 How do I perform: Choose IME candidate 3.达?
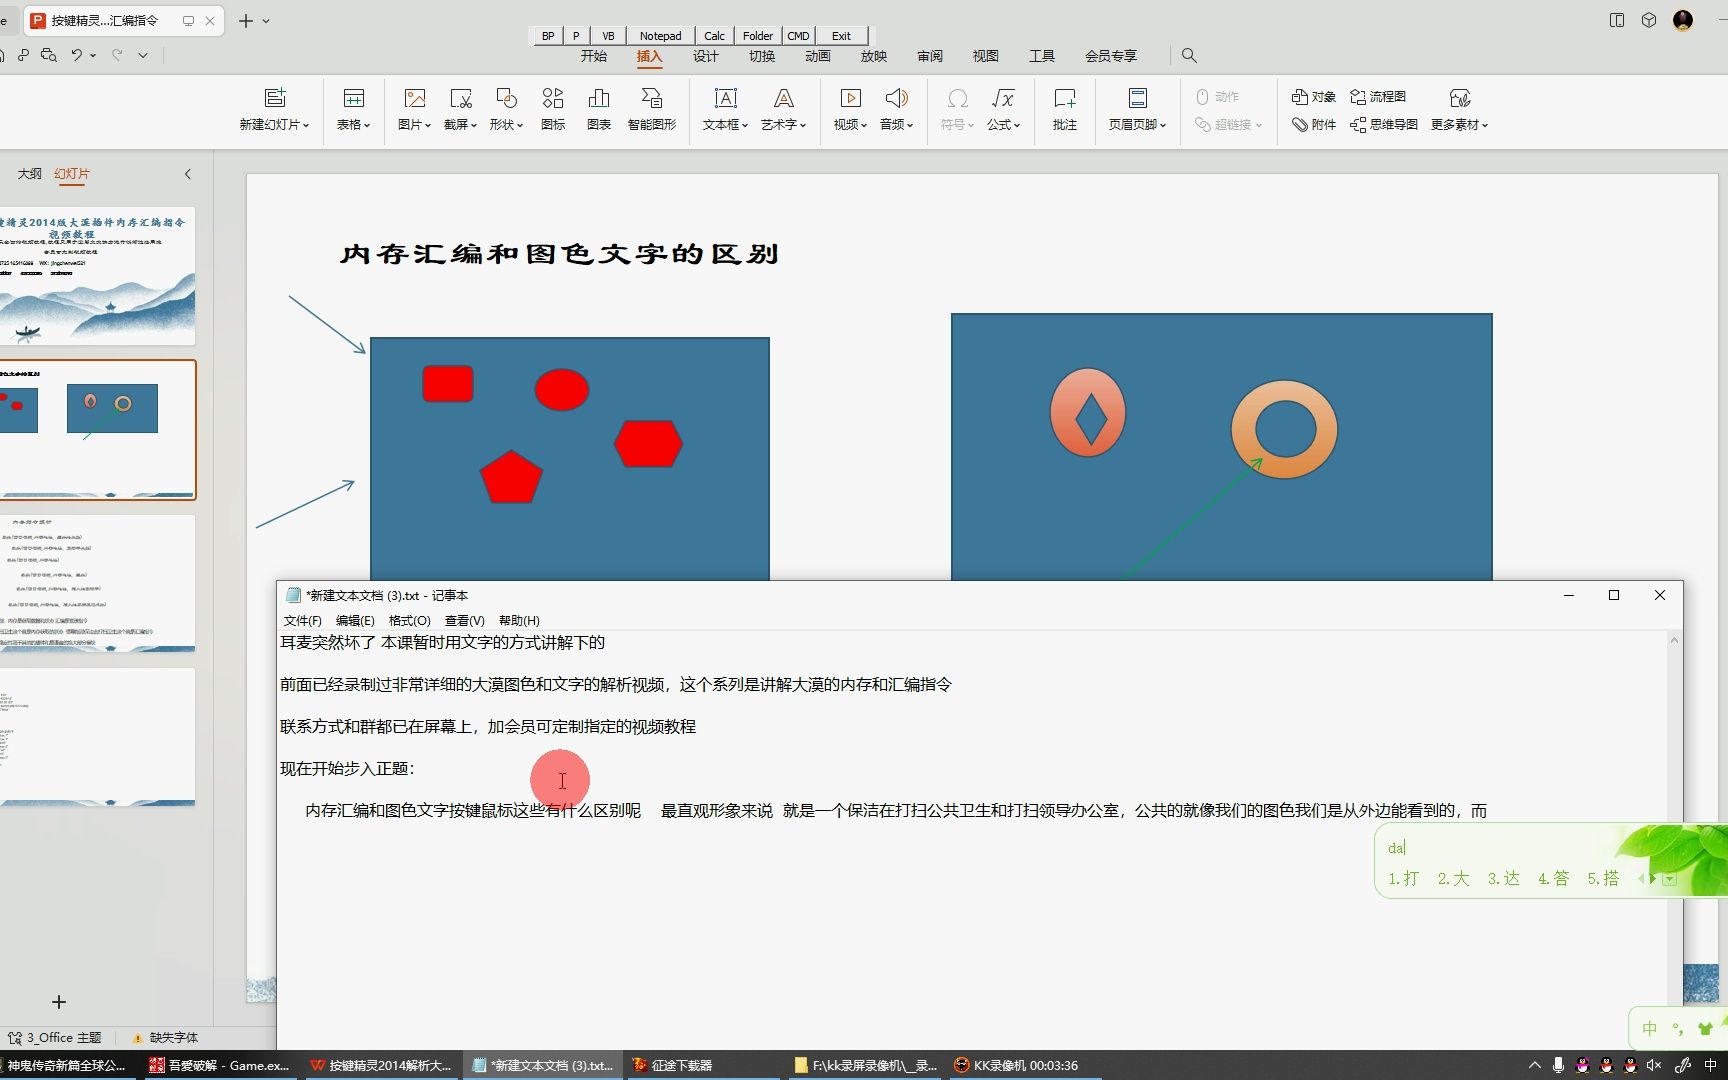click(1503, 878)
